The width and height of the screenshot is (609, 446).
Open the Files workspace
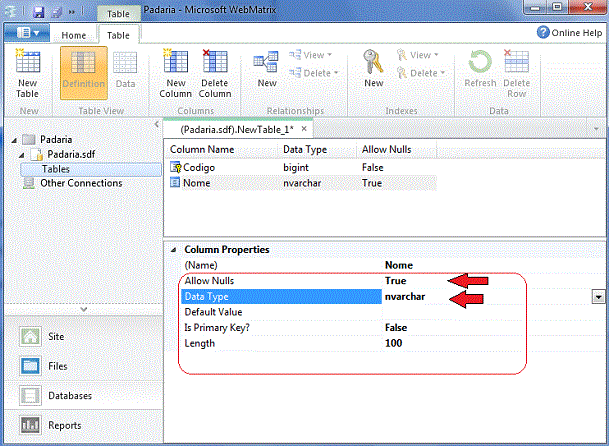tap(57, 366)
